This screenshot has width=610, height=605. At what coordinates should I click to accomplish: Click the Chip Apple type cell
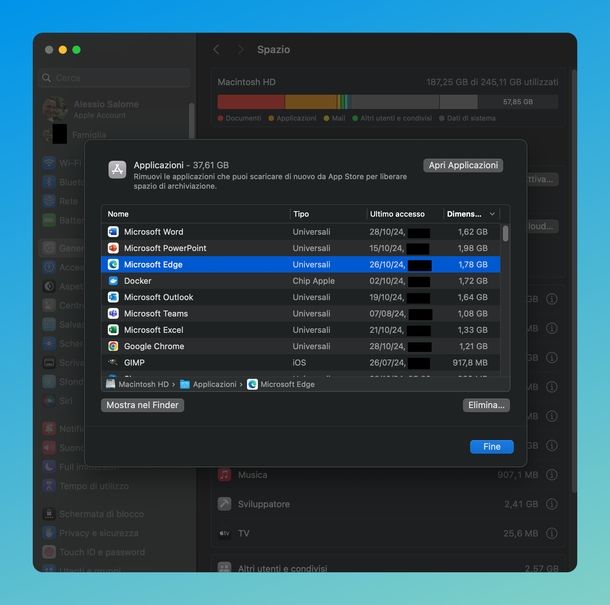[x=314, y=281]
